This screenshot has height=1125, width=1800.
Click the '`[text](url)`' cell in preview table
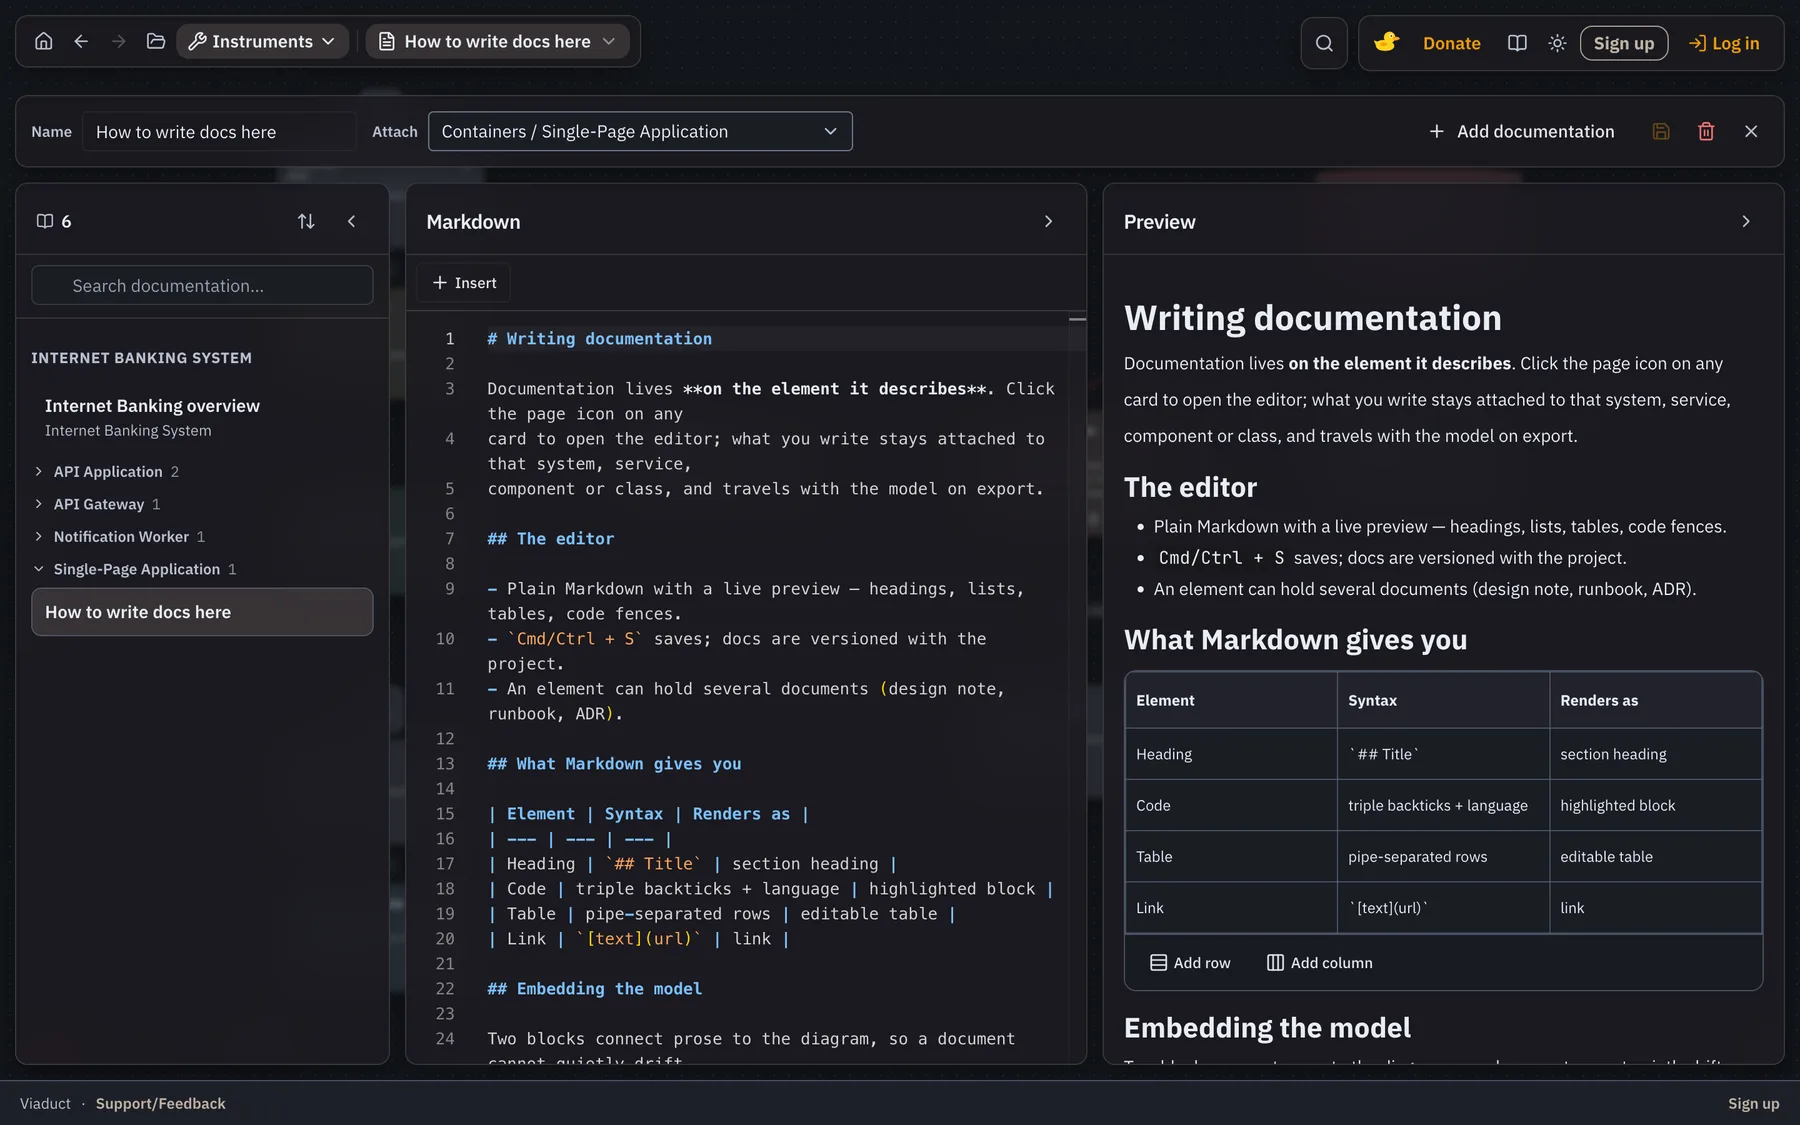[x=1443, y=908]
